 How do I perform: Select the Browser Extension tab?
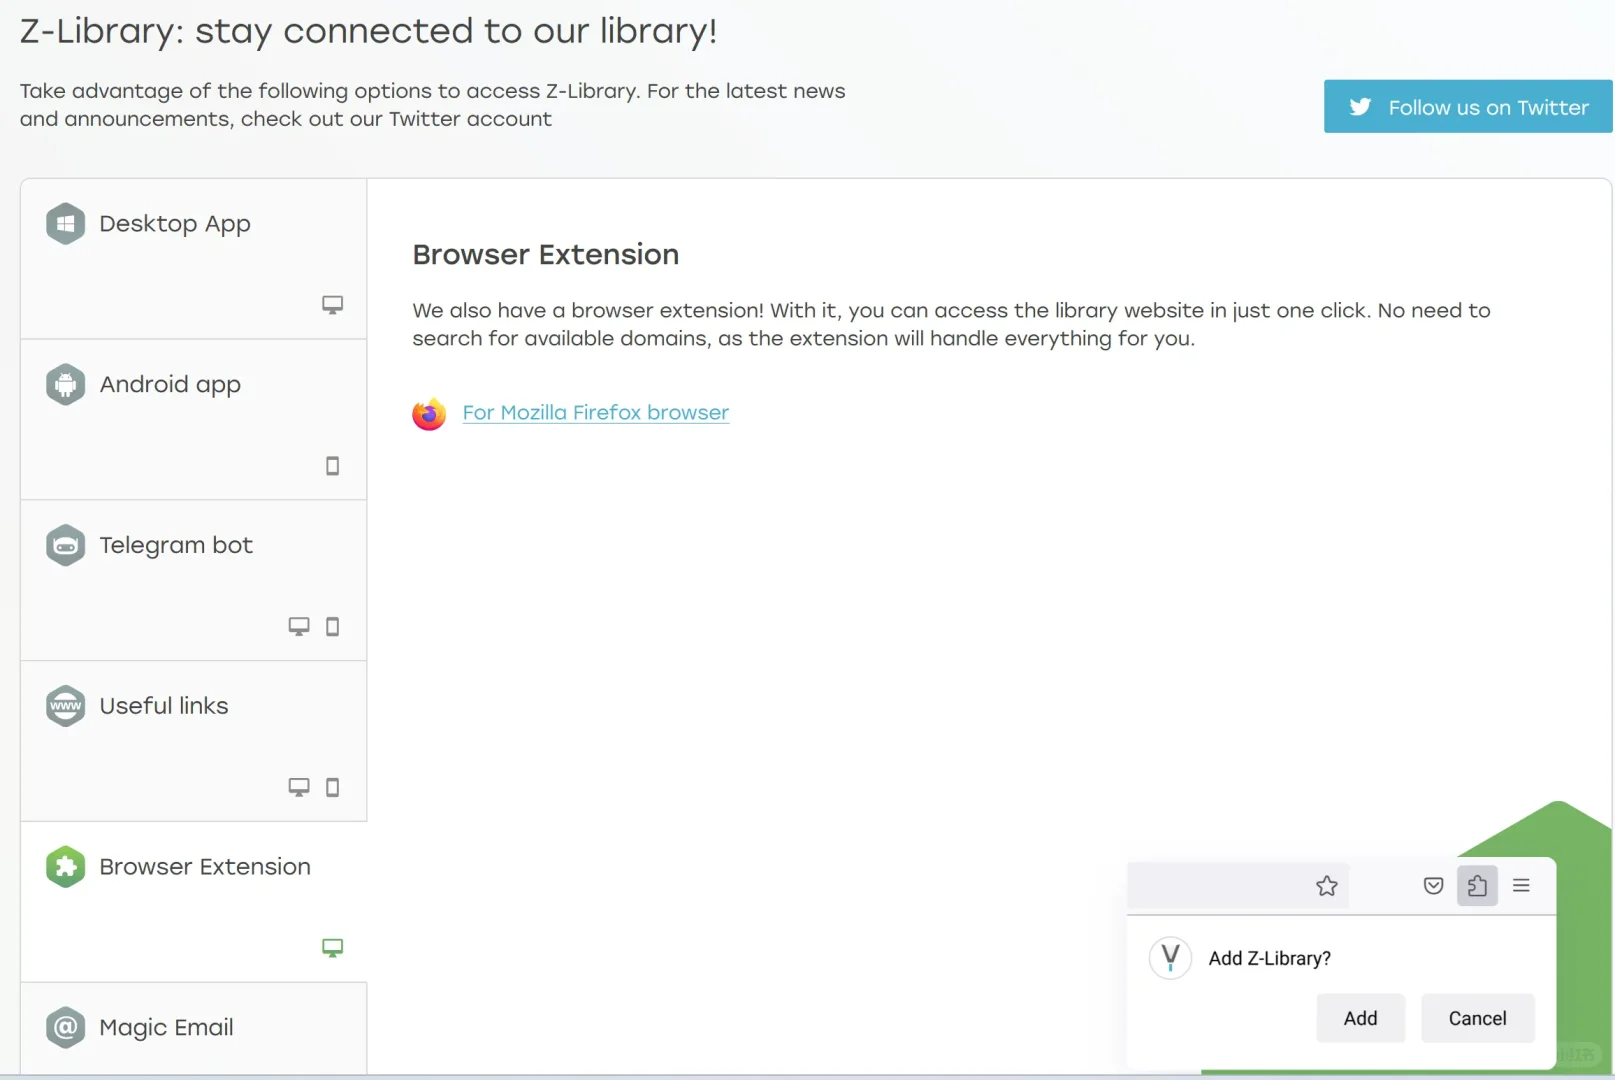193,902
